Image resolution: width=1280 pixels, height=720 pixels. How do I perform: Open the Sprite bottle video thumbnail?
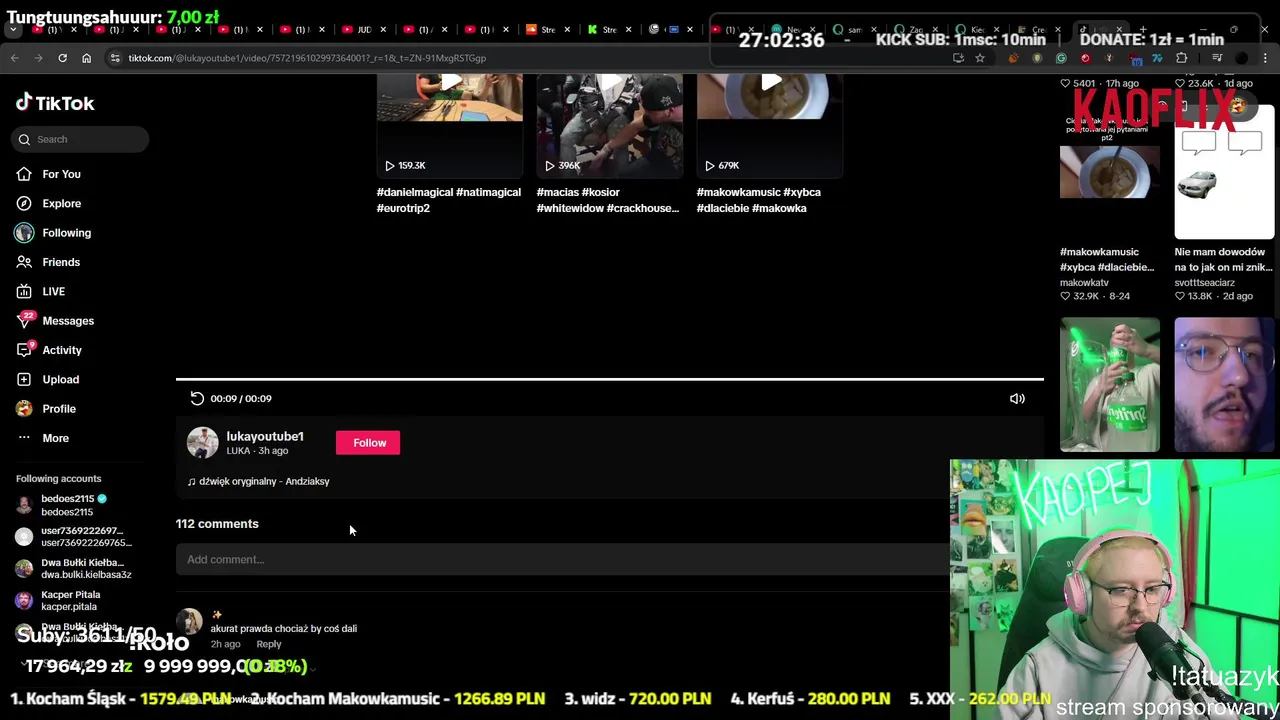(1110, 385)
